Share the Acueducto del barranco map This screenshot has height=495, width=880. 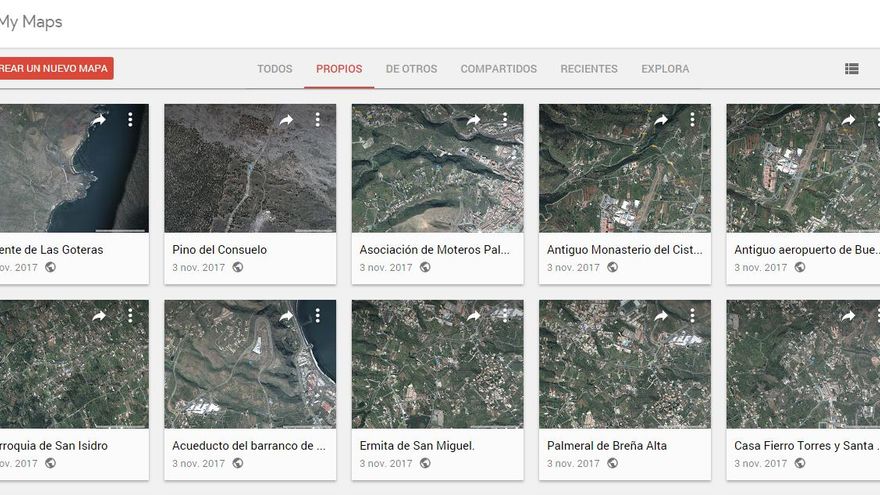(286, 316)
